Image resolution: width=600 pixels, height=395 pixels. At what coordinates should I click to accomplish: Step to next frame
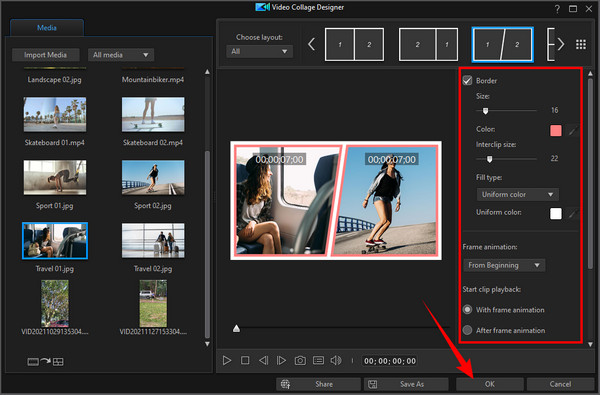[x=281, y=361]
